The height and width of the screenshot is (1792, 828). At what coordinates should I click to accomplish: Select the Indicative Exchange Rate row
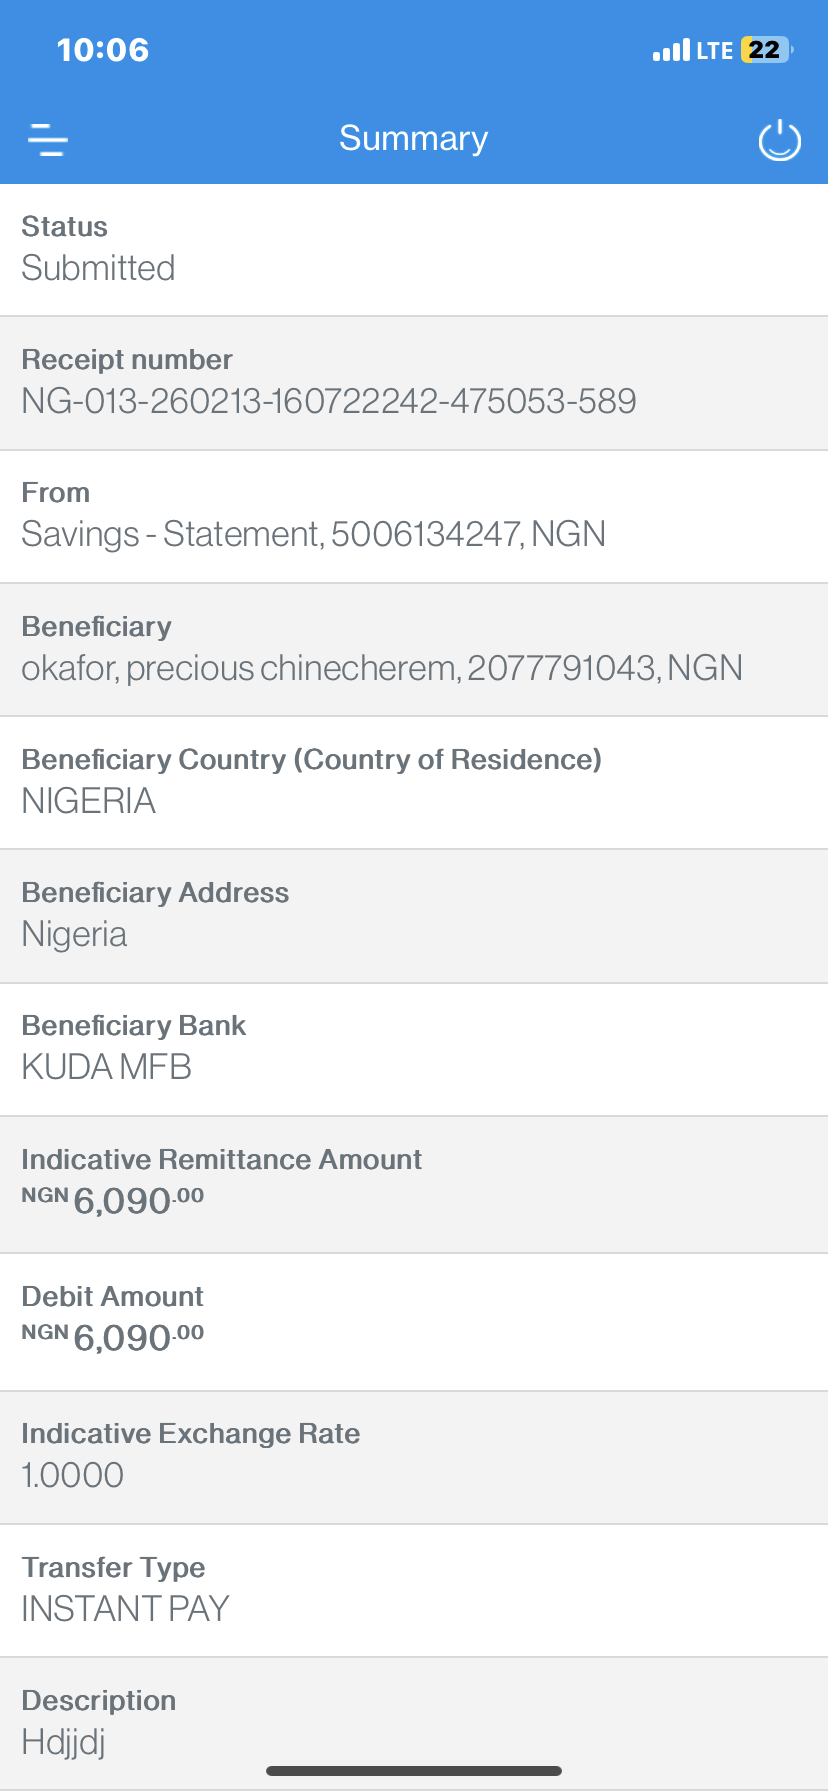[414, 1456]
